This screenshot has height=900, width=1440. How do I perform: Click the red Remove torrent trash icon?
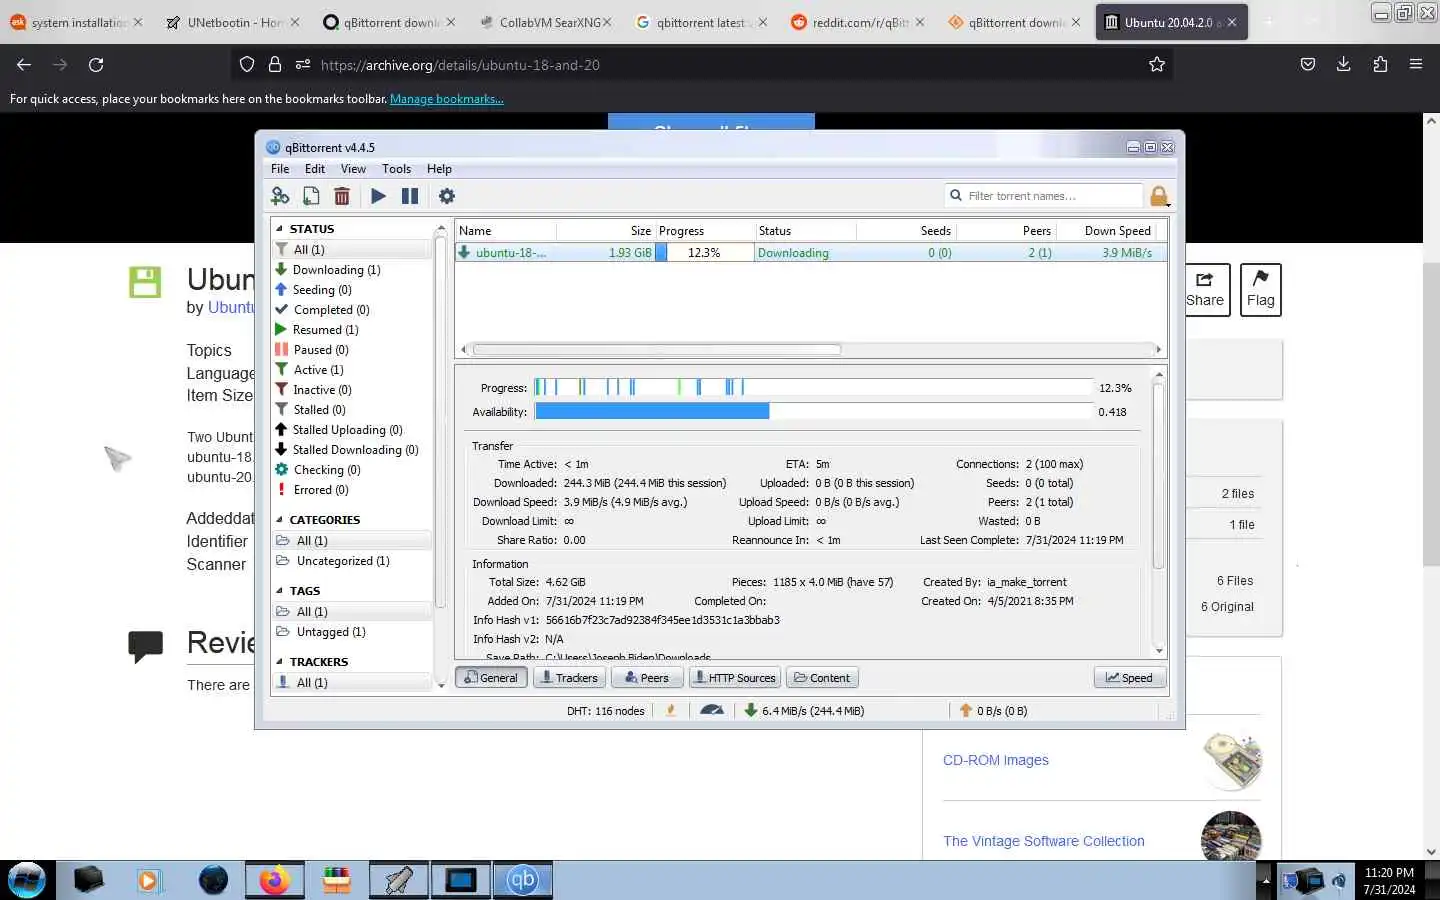(342, 196)
